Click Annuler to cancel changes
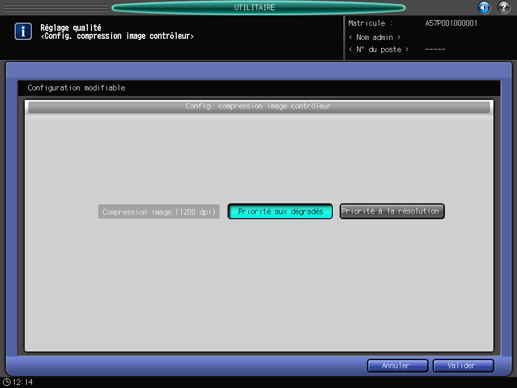The image size is (517, 388). pos(397,366)
